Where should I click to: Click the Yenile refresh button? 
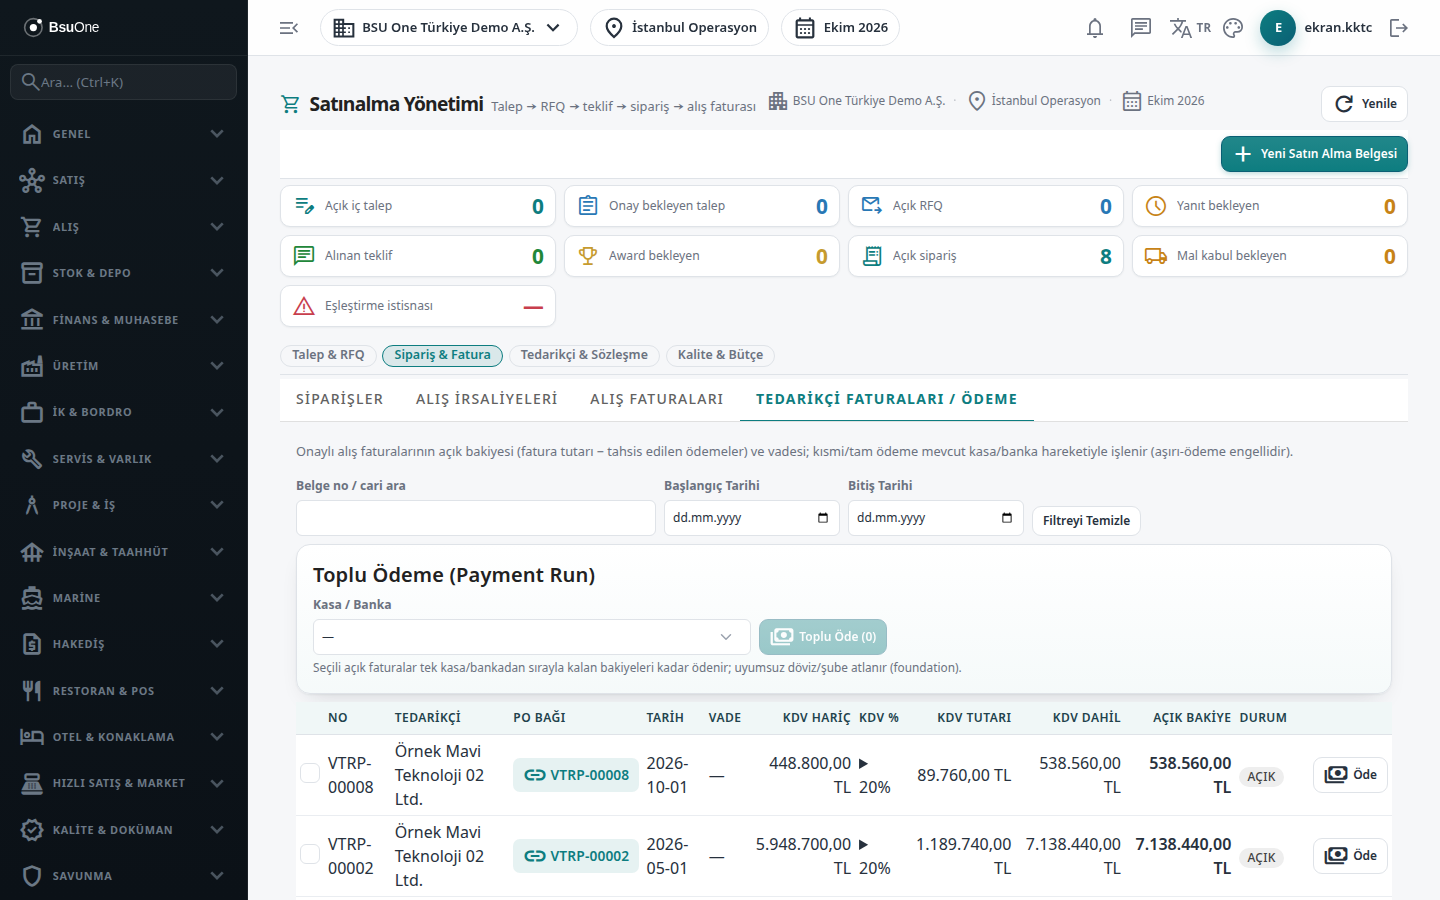[x=1365, y=104]
